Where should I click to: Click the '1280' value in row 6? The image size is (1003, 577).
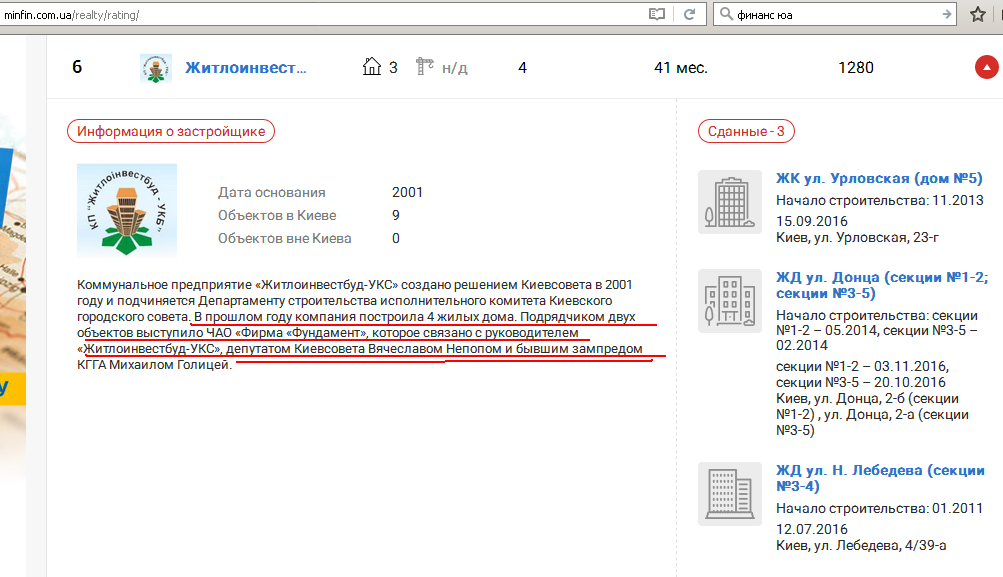click(x=856, y=67)
